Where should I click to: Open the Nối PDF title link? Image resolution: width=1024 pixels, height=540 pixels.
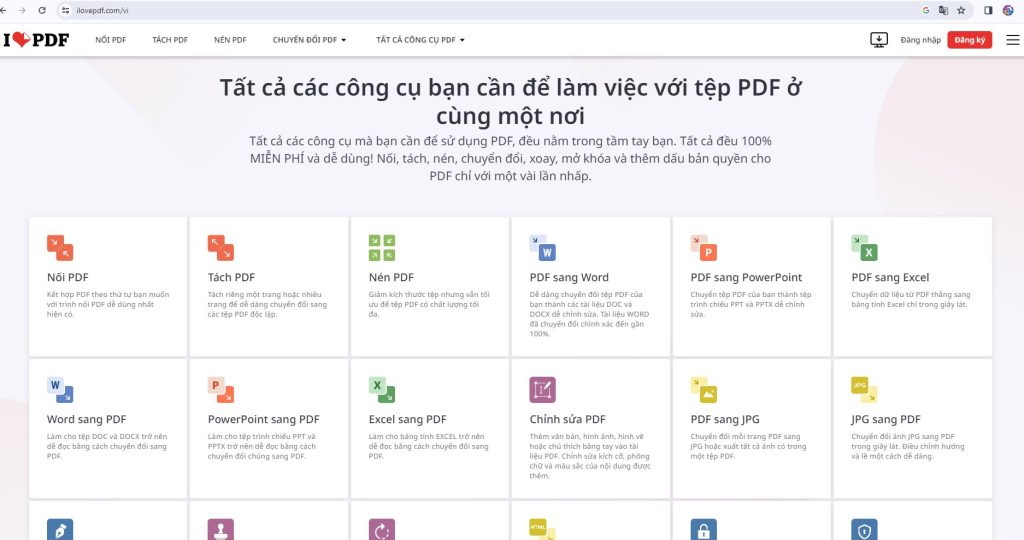pyautogui.click(x=67, y=278)
